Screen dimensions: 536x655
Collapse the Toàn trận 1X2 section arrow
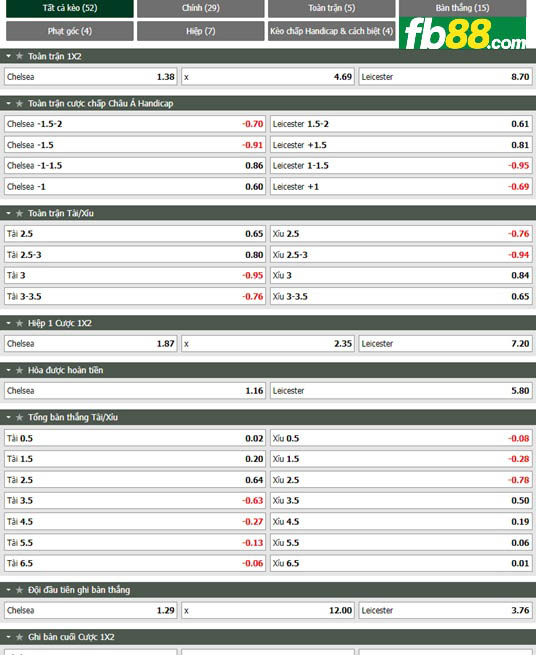(8, 56)
